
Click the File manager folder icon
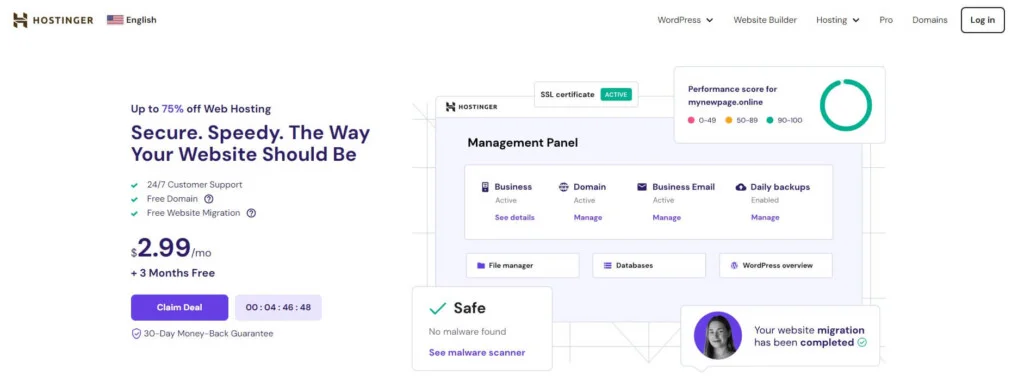[481, 266]
